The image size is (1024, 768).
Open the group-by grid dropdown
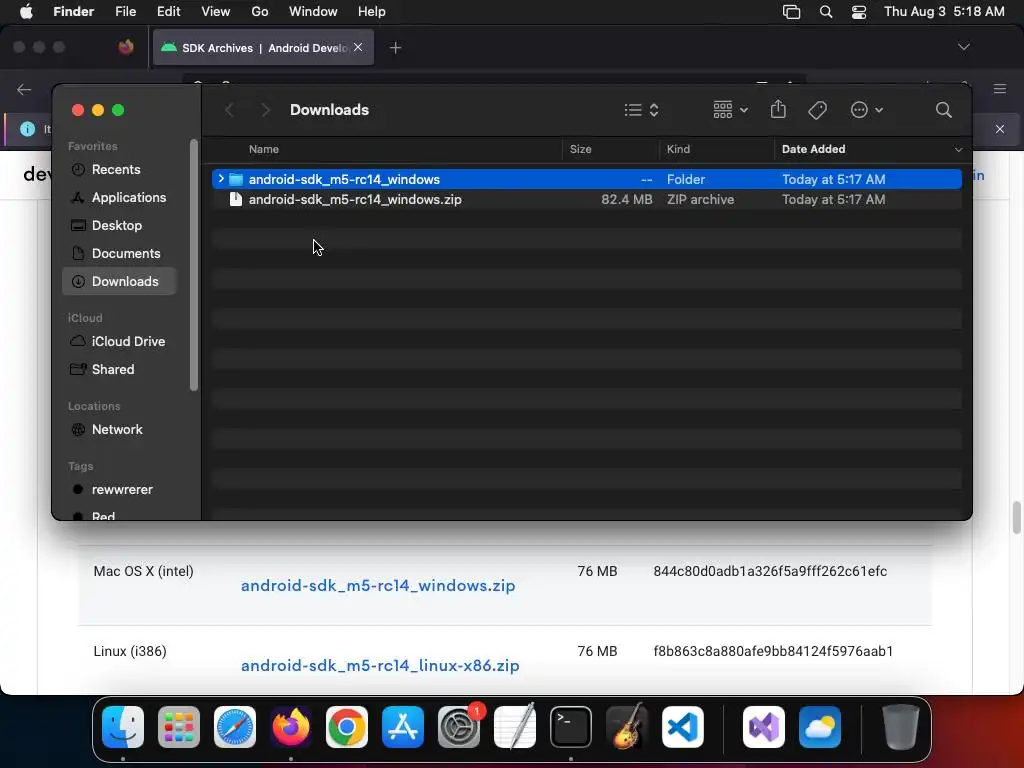click(x=730, y=110)
